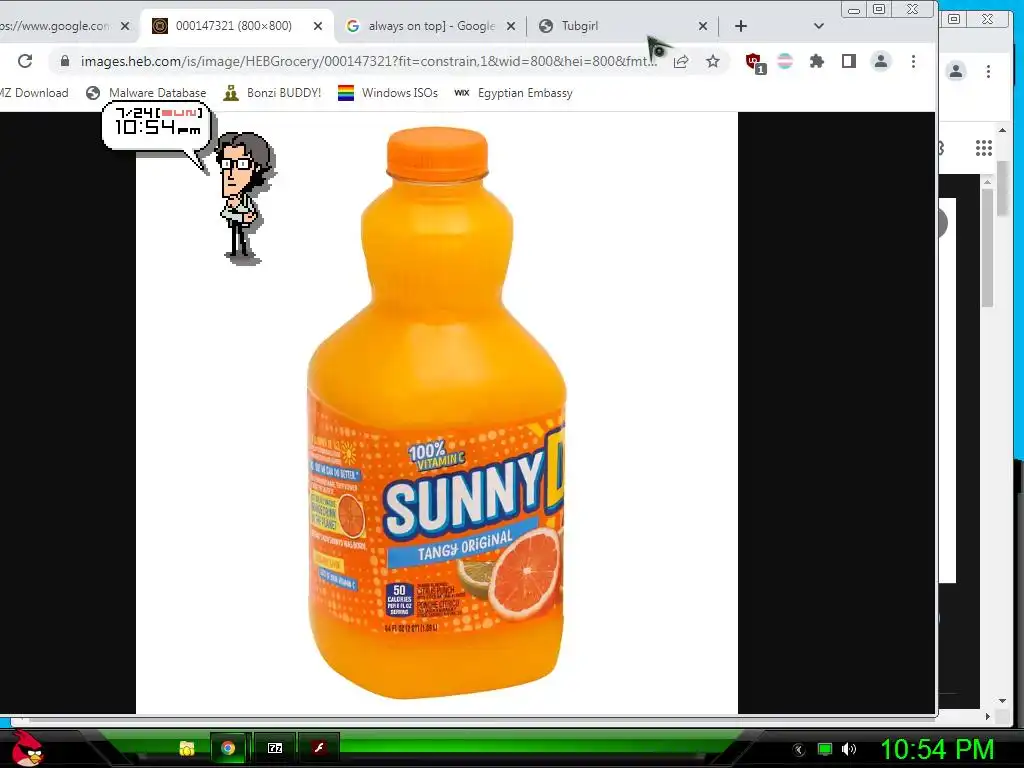The width and height of the screenshot is (1024, 768).
Task: Open the striped flag extension icon
Action: [x=785, y=61]
